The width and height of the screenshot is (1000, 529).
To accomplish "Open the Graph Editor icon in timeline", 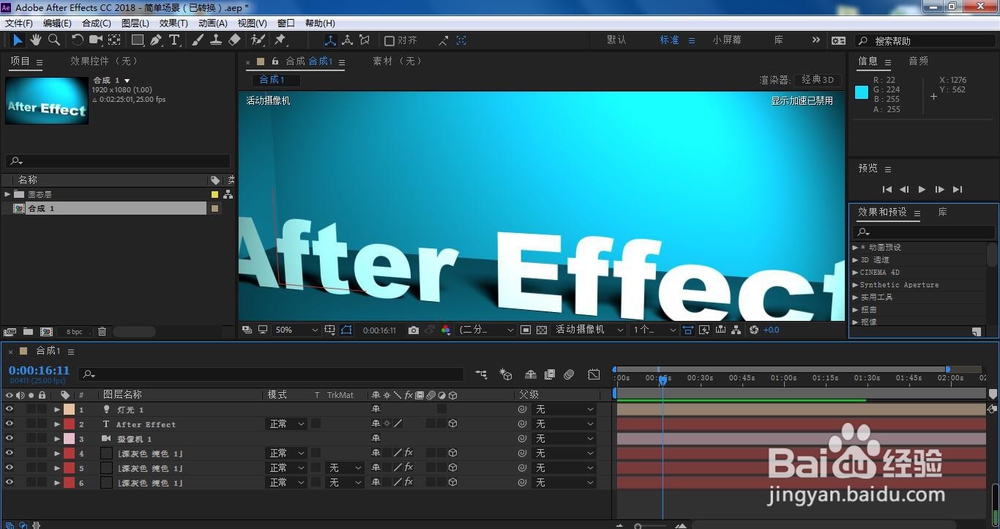I will point(594,375).
